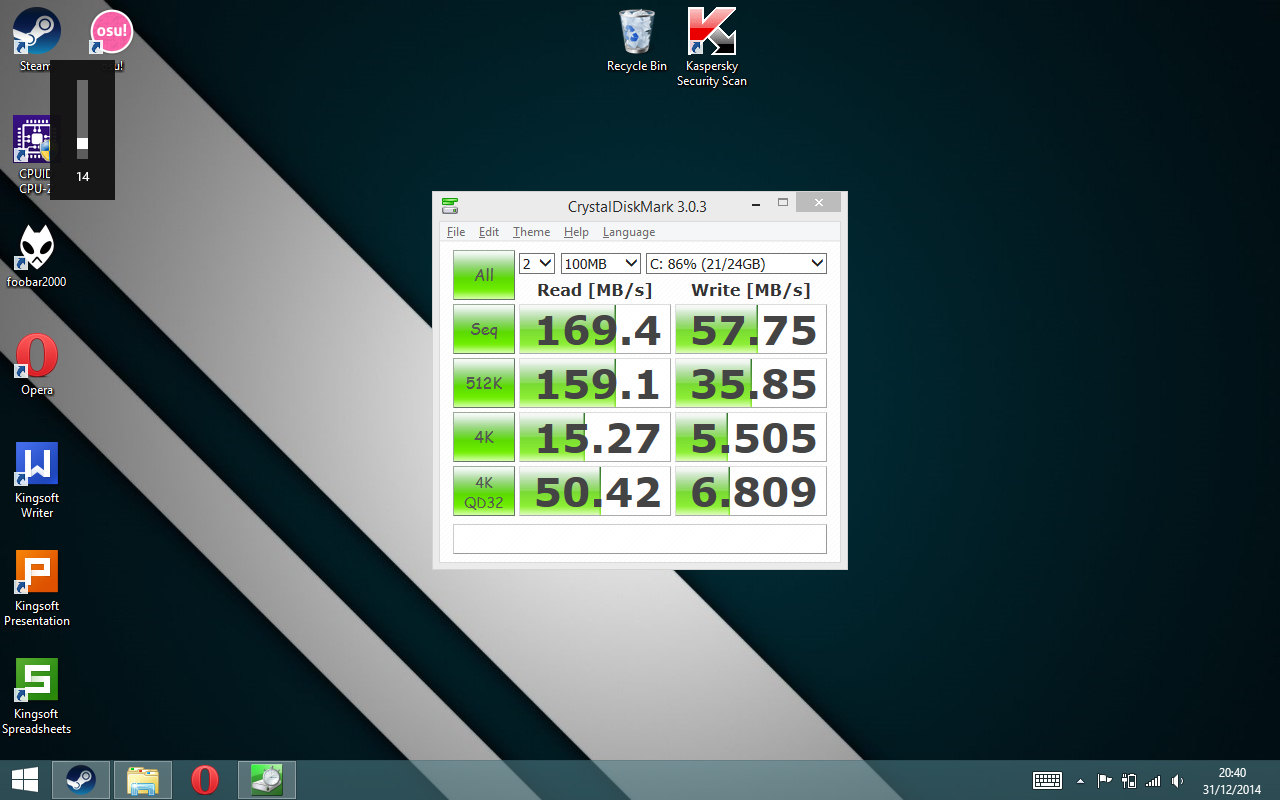Open the Windows Start button
This screenshot has height=800, width=1280.
[x=25, y=780]
